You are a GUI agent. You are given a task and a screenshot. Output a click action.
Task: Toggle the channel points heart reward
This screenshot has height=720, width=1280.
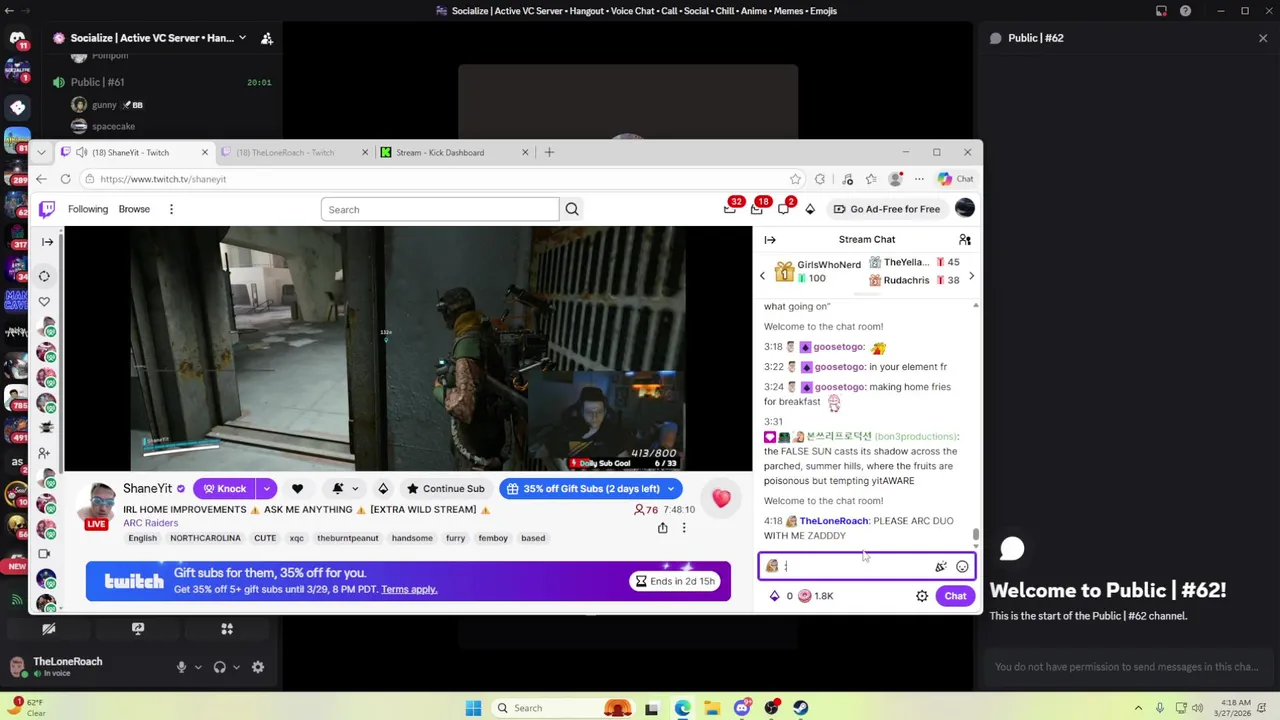(721, 498)
